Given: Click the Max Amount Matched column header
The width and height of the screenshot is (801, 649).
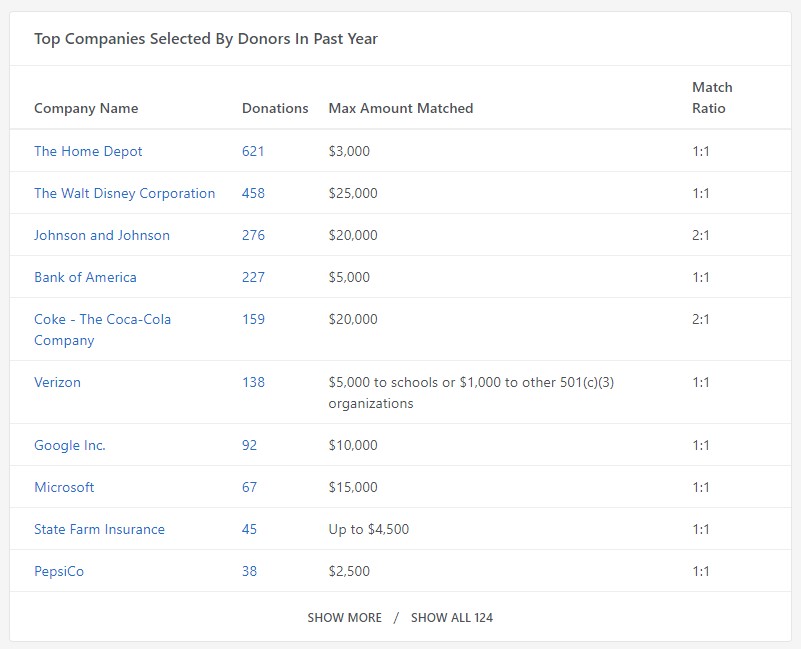Looking at the screenshot, I should [x=400, y=108].
